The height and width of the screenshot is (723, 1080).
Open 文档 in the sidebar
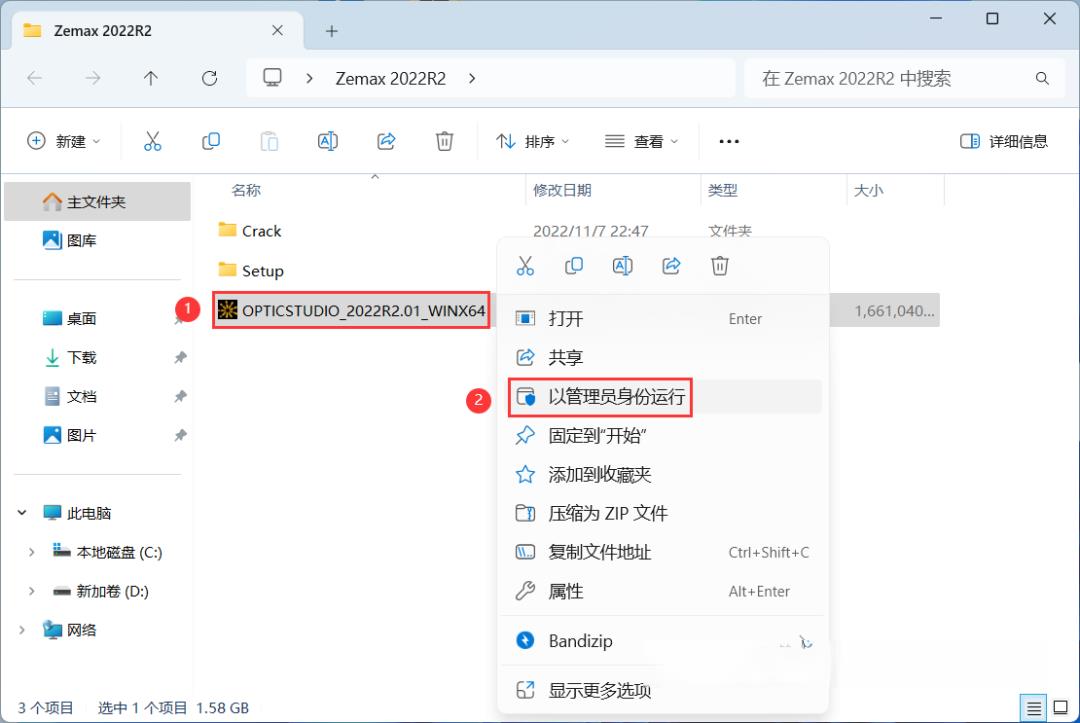[97, 397]
